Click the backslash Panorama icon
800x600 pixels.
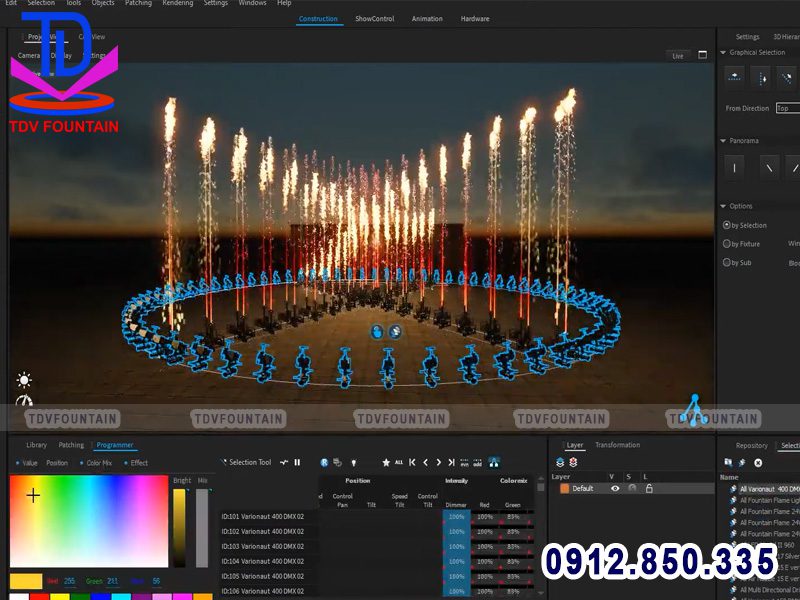click(769, 167)
